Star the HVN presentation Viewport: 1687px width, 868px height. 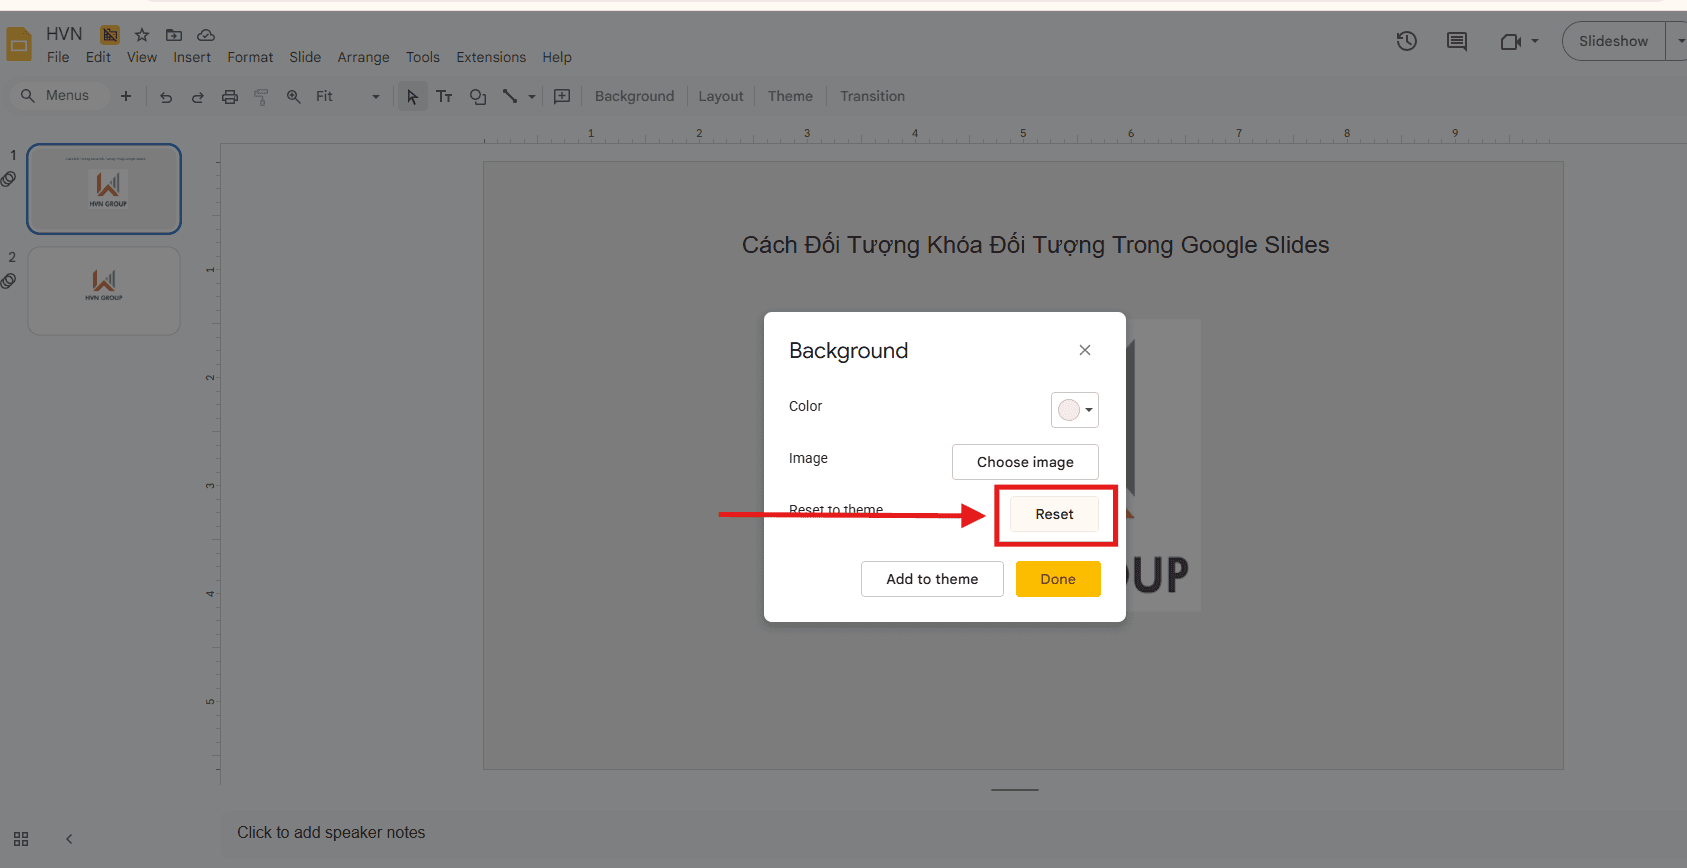pyautogui.click(x=142, y=35)
